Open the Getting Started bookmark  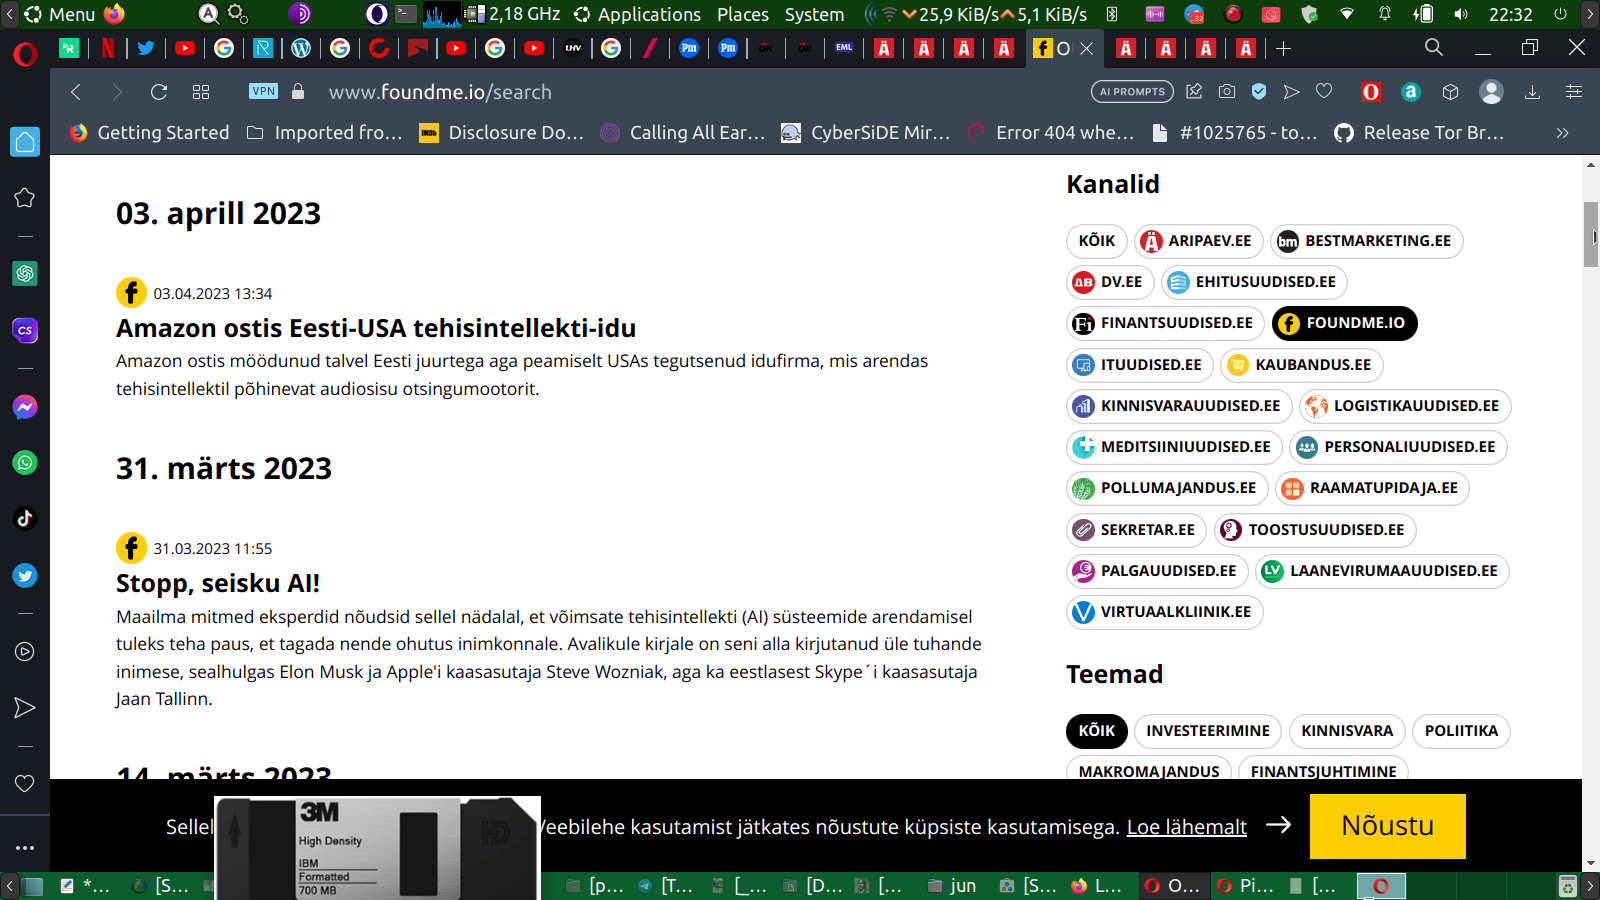point(150,133)
